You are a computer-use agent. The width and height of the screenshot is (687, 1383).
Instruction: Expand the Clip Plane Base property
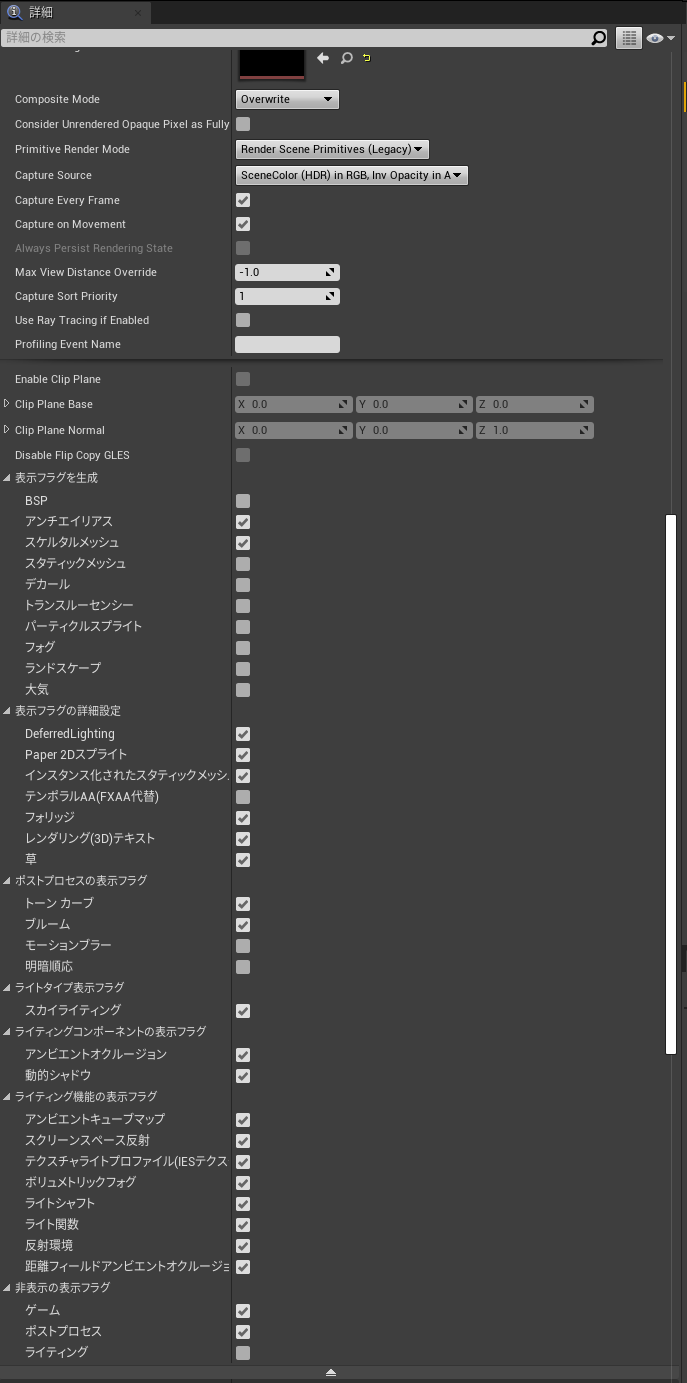7,404
